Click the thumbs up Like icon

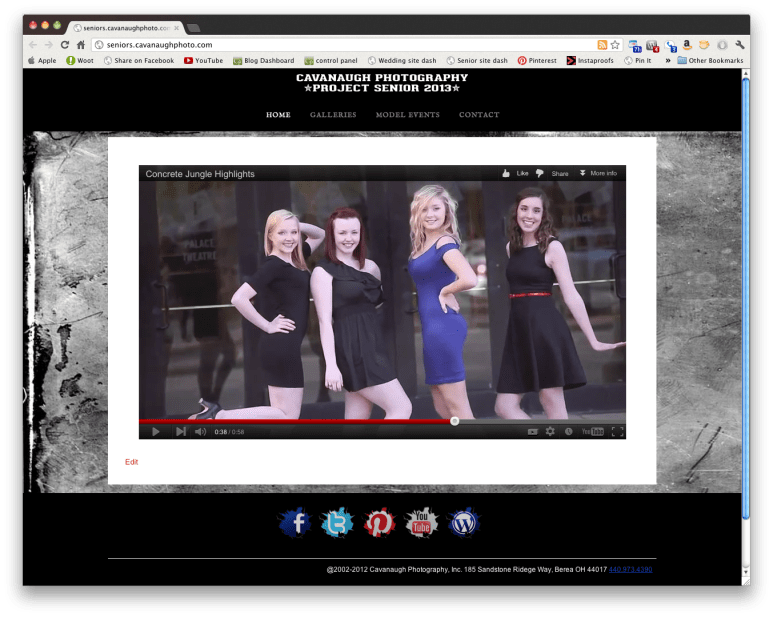507,173
